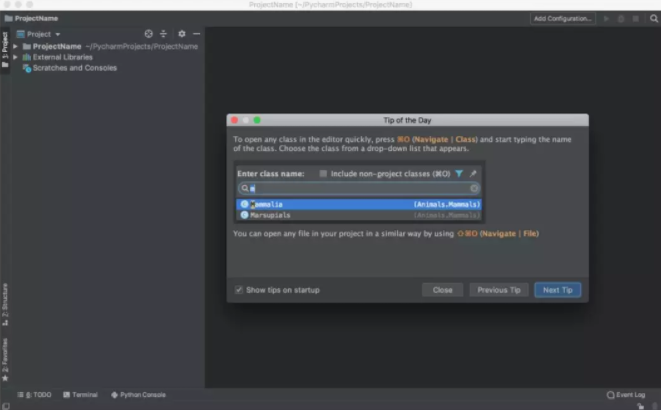661x410 pixels.
Task: Open the Event Log
Action: [x=626, y=395]
